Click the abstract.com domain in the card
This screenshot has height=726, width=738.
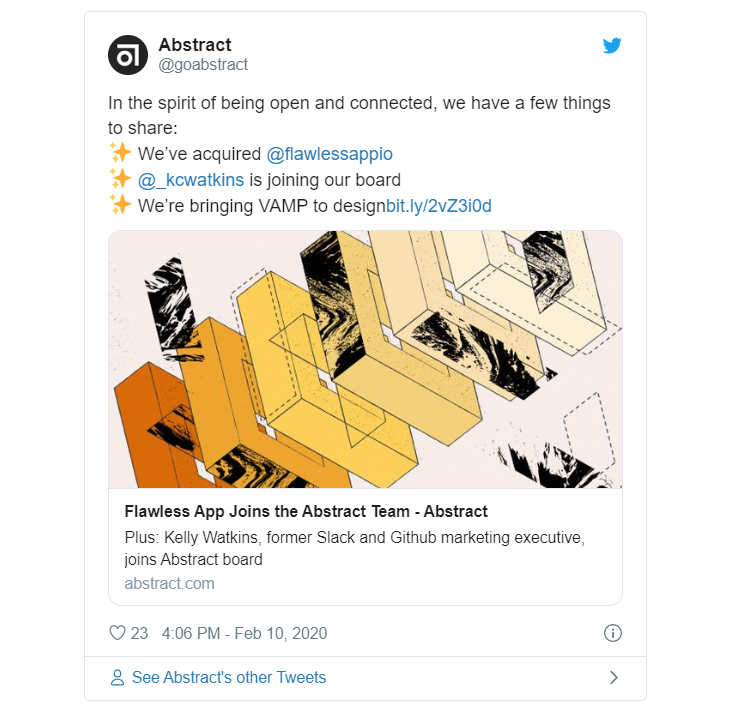coord(169,583)
